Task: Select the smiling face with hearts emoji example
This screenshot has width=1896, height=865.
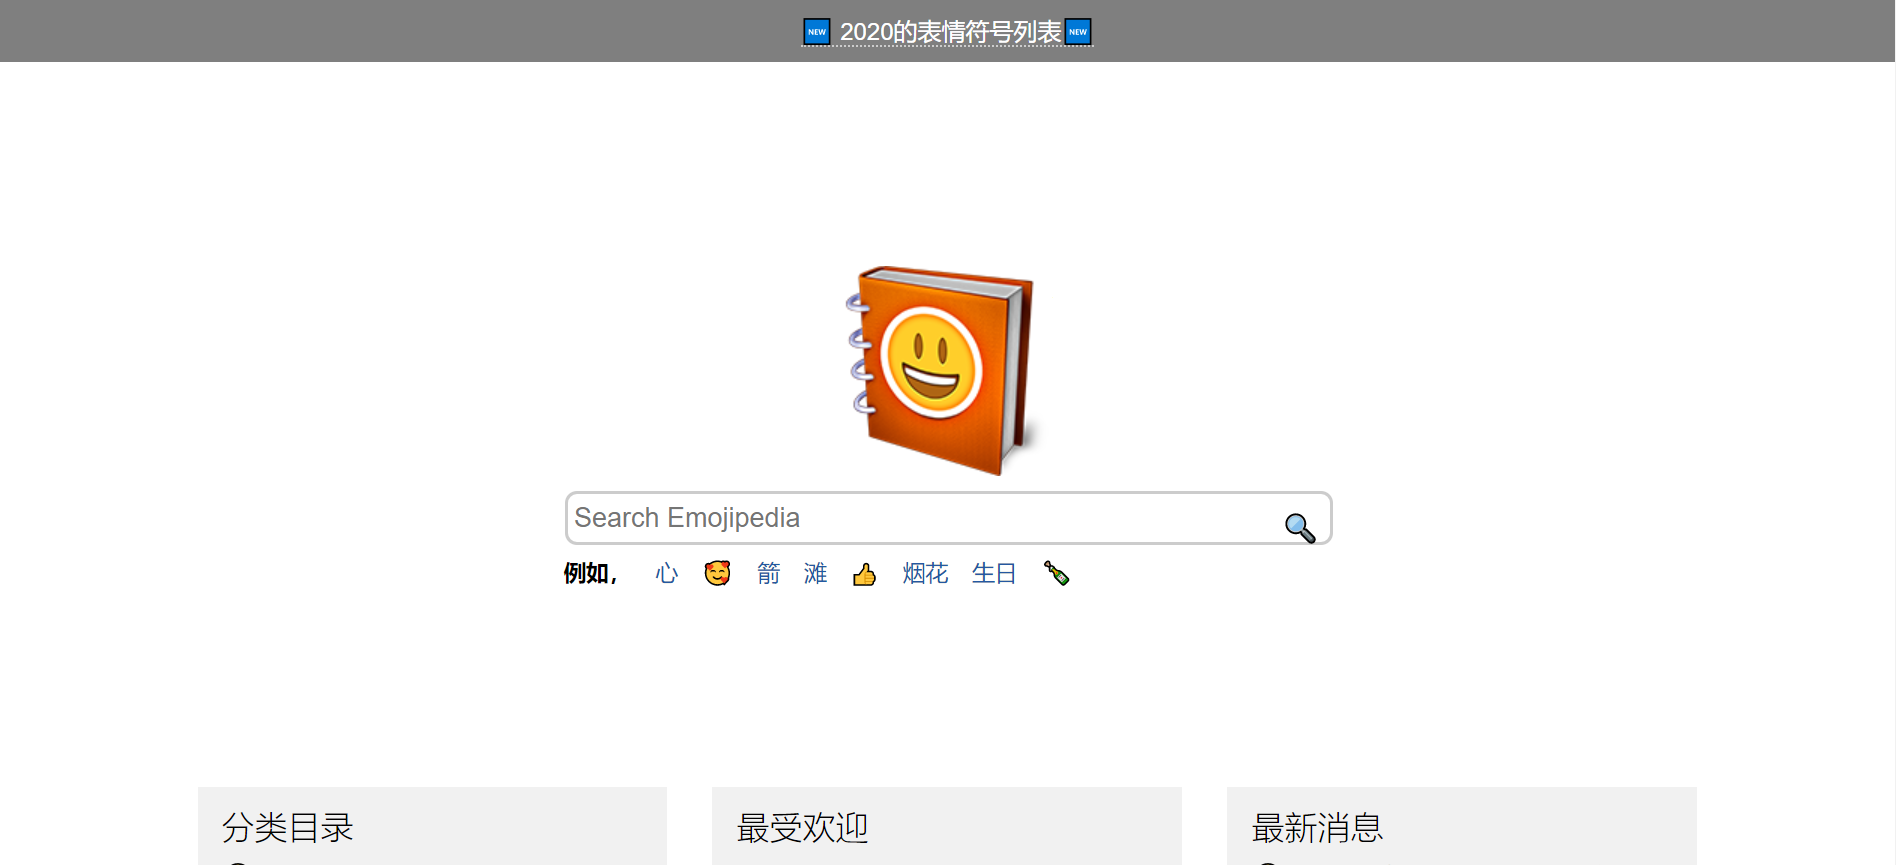Action: coord(717,574)
